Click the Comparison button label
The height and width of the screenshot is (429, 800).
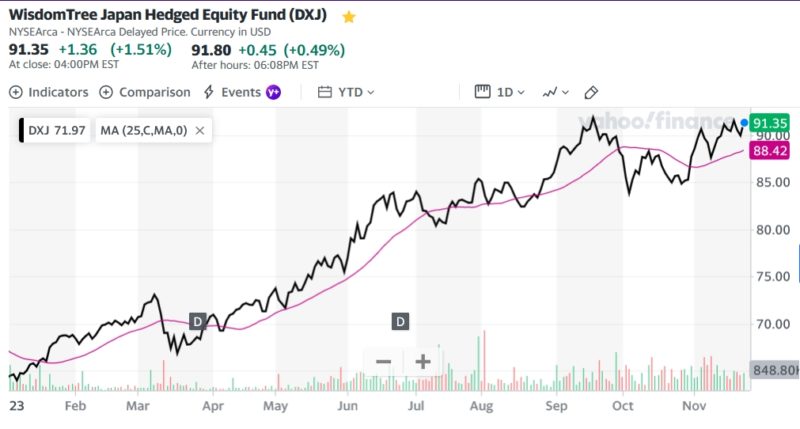(154, 92)
